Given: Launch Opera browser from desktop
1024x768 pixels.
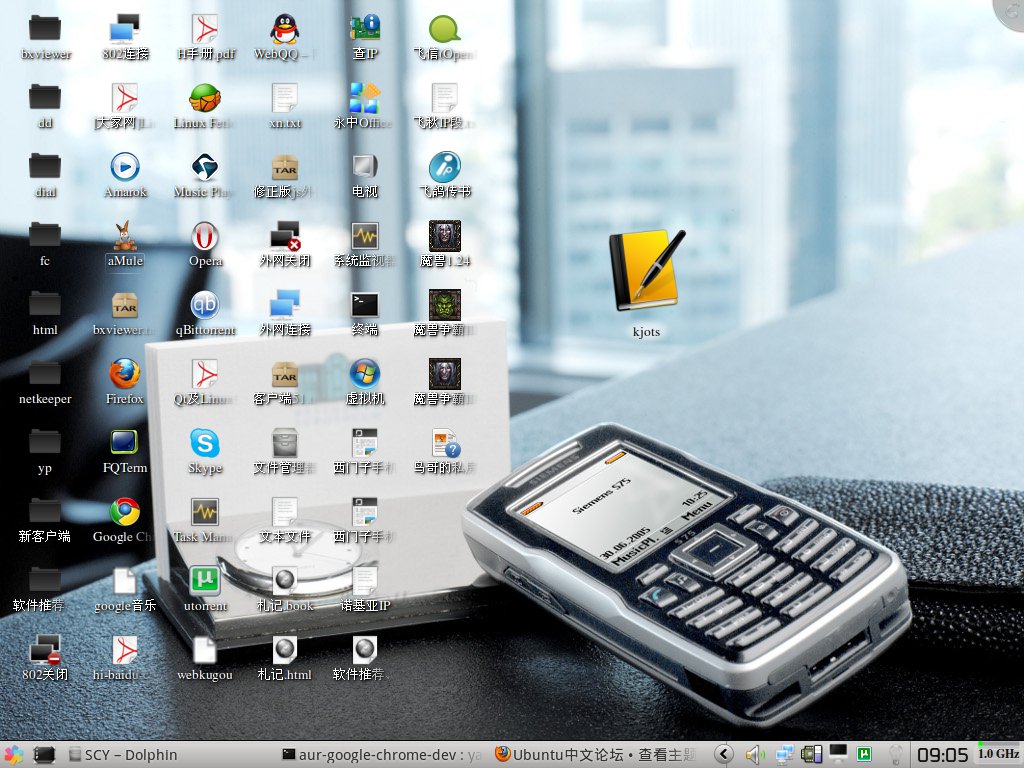Looking at the screenshot, I should (x=205, y=236).
